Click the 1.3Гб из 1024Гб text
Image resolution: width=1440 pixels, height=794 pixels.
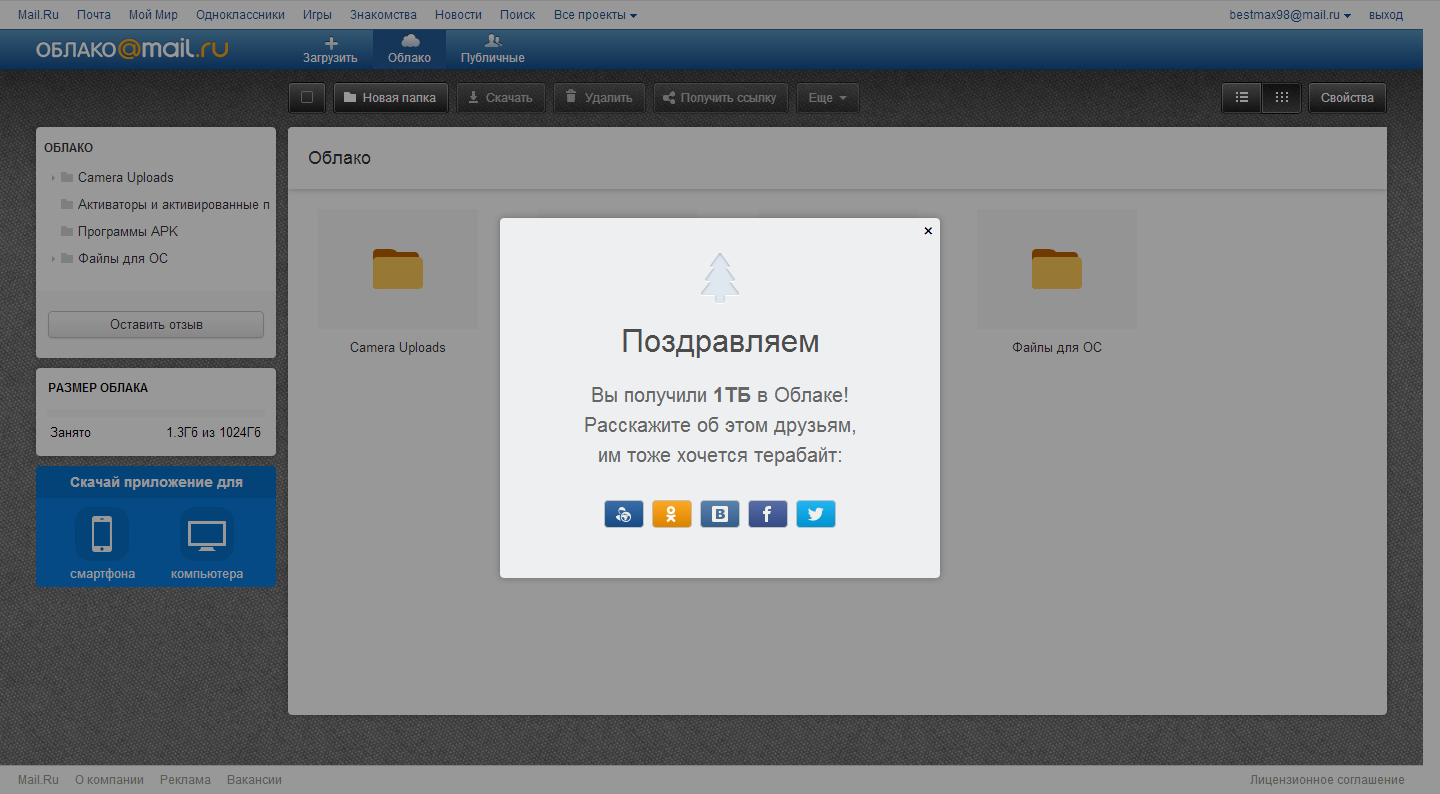point(214,433)
